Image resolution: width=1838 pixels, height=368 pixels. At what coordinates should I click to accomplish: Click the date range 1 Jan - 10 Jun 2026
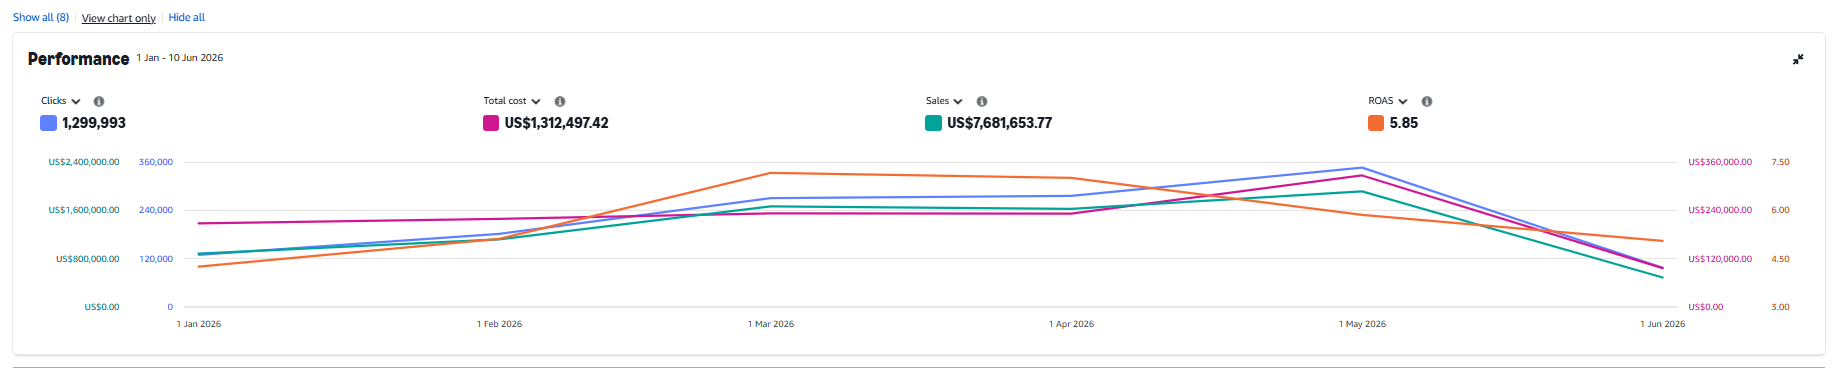[x=180, y=58]
